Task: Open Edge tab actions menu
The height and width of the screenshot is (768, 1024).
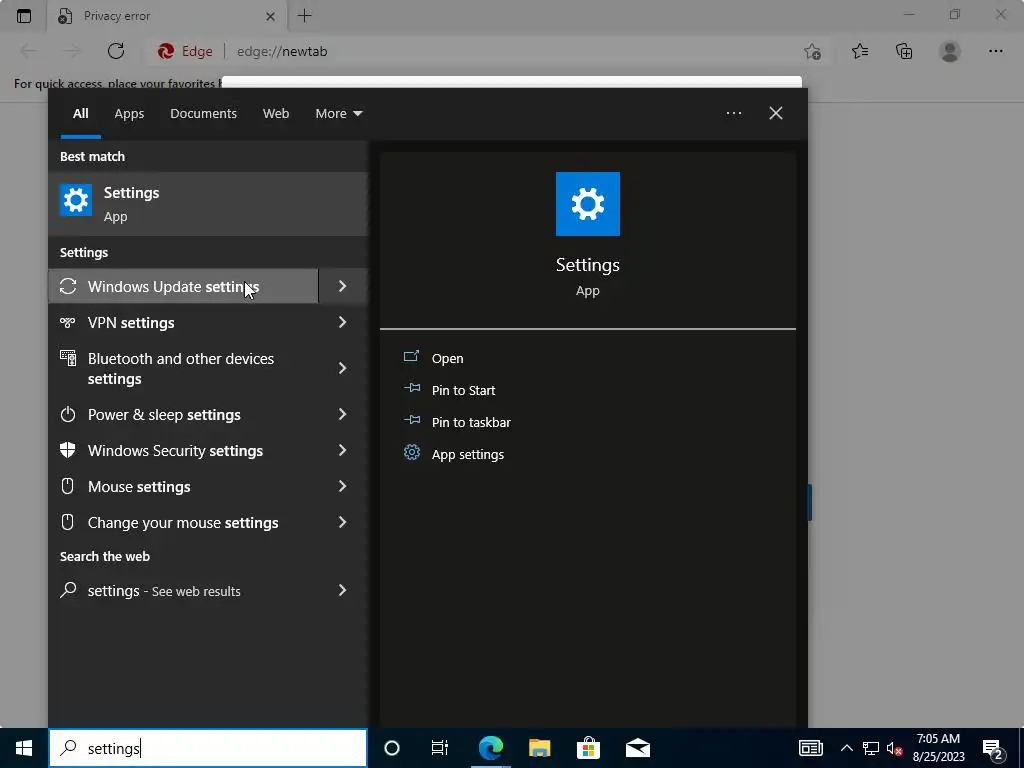Action: tap(24, 16)
